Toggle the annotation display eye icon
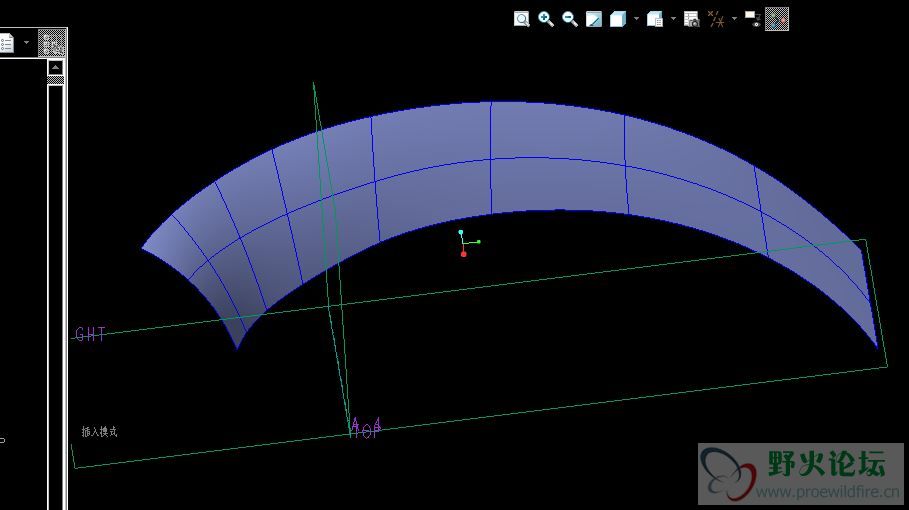 pyautogui.click(x=752, y=19)
